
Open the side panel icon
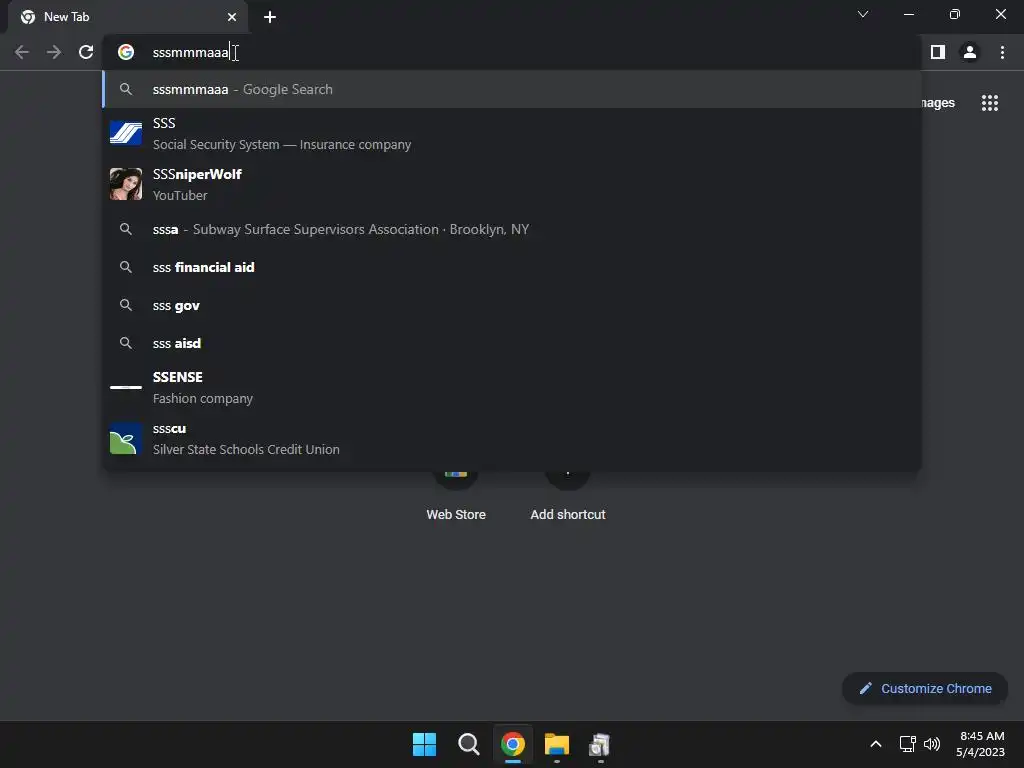click(938, 52)
